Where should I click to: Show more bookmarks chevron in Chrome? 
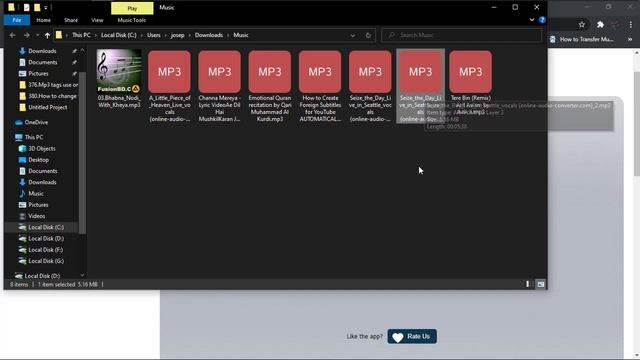(x=630, y=39)
